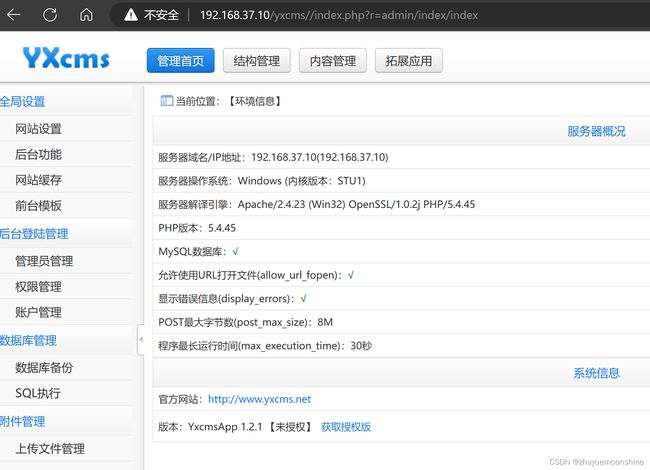Click the 服务器概况 section header

tap(597, 131)
